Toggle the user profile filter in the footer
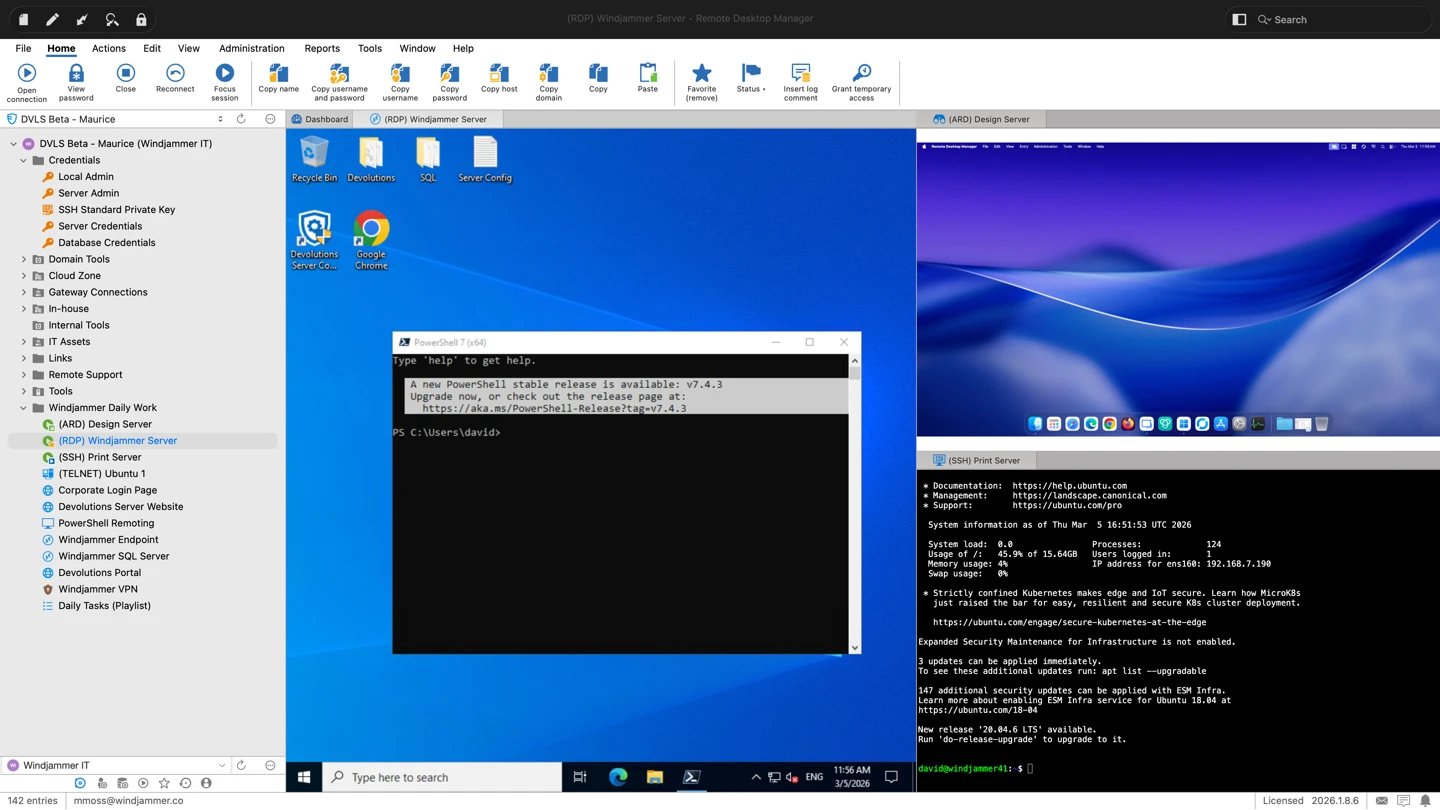Viewport: 1440px width, 810px height. [x=205, y=783]
